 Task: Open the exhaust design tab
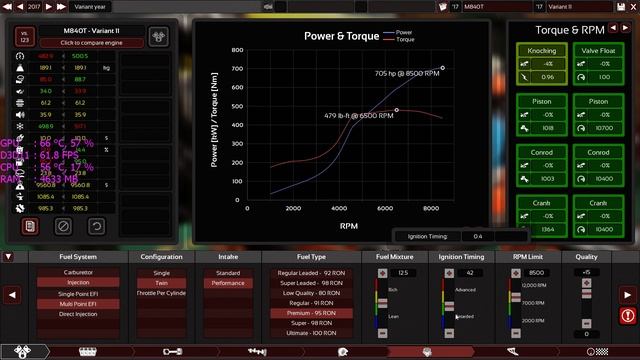(x=512, y=351)
